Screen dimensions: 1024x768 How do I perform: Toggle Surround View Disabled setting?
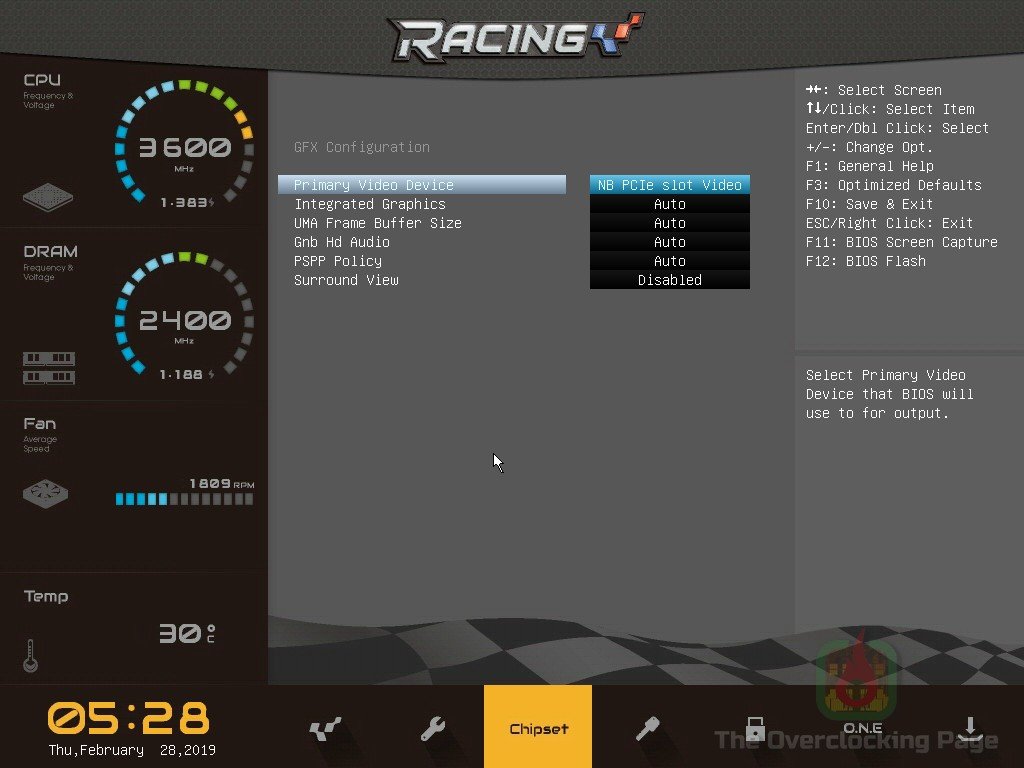(669, 280)
